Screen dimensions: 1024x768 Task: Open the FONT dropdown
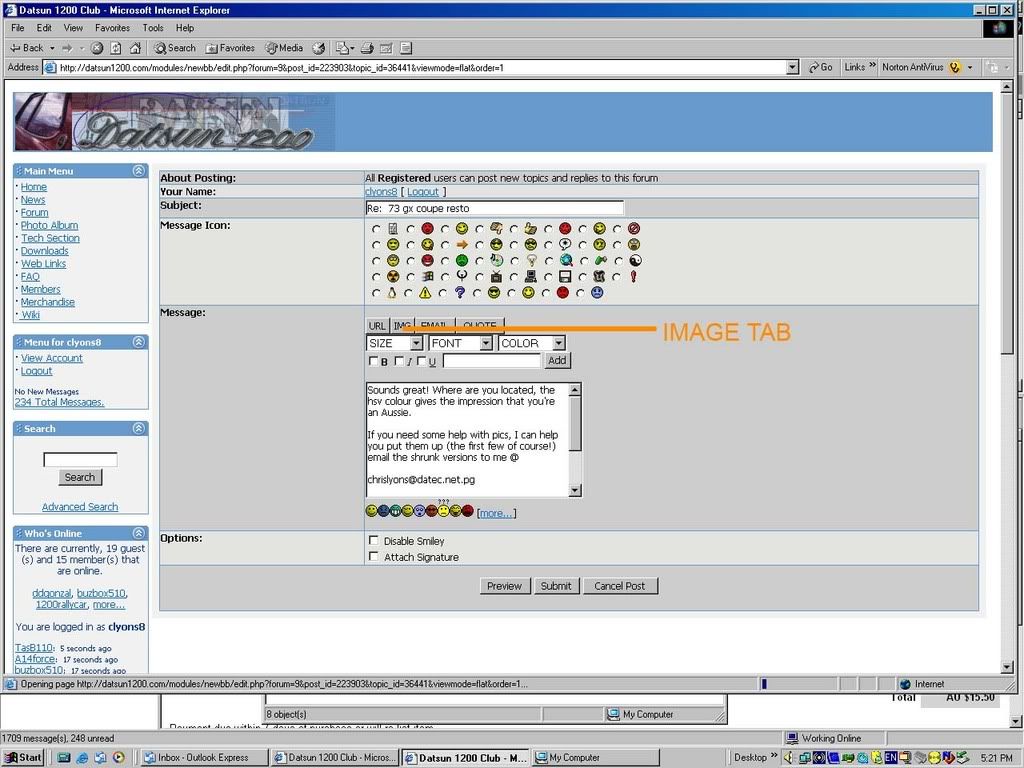460,343
